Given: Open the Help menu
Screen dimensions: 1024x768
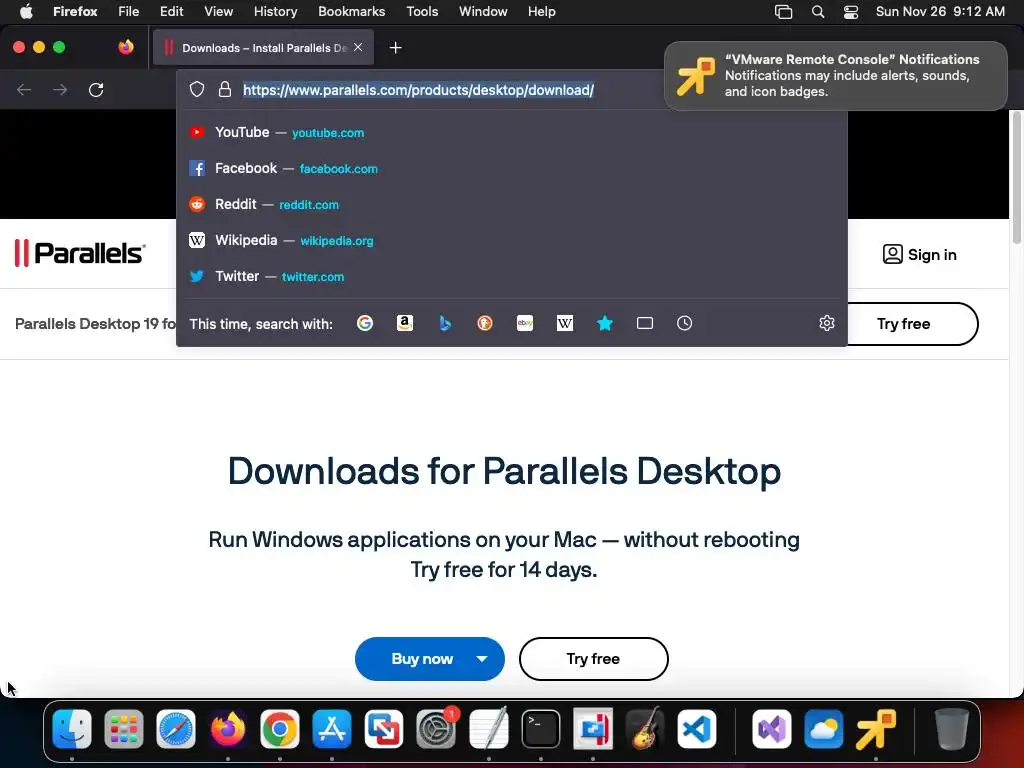Looking at the screenshot, I should [x=541, y=12].
